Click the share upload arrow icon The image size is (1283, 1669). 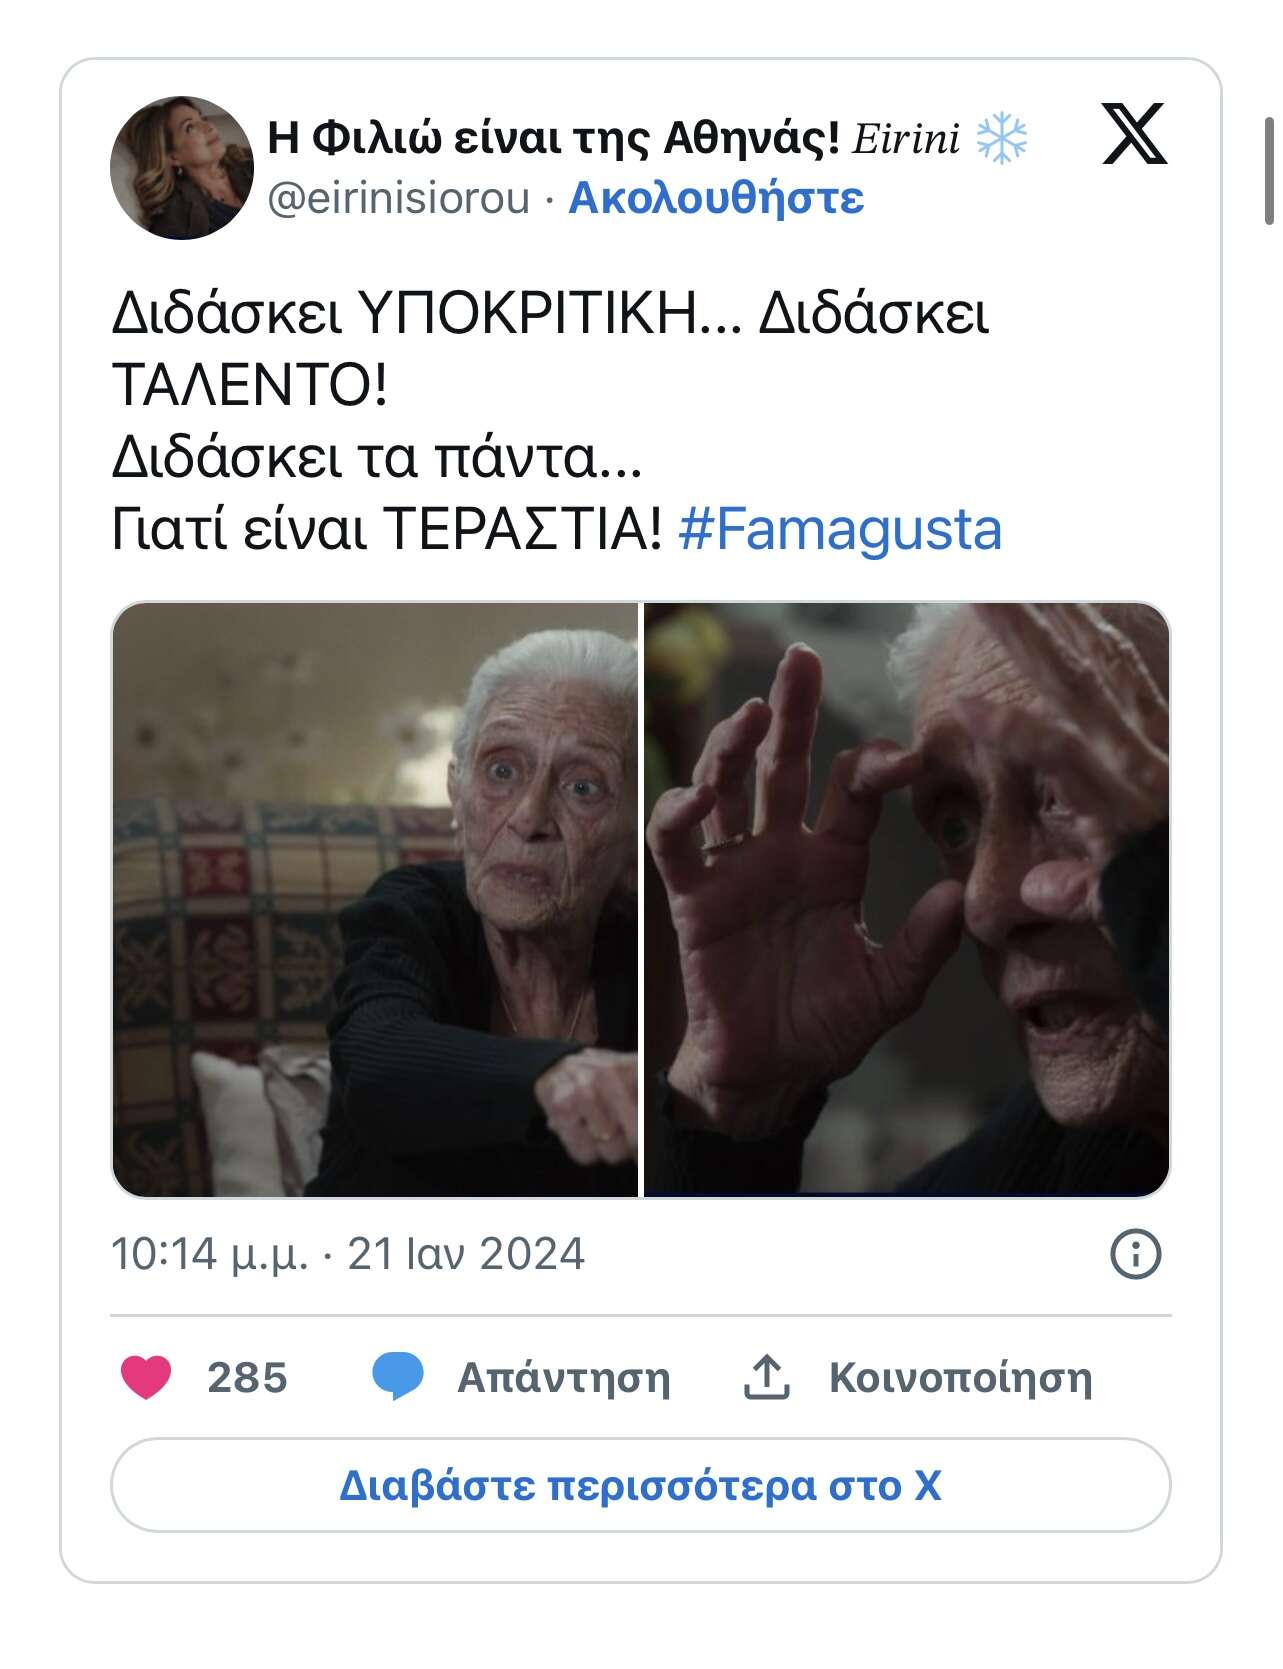(767, 1377)
